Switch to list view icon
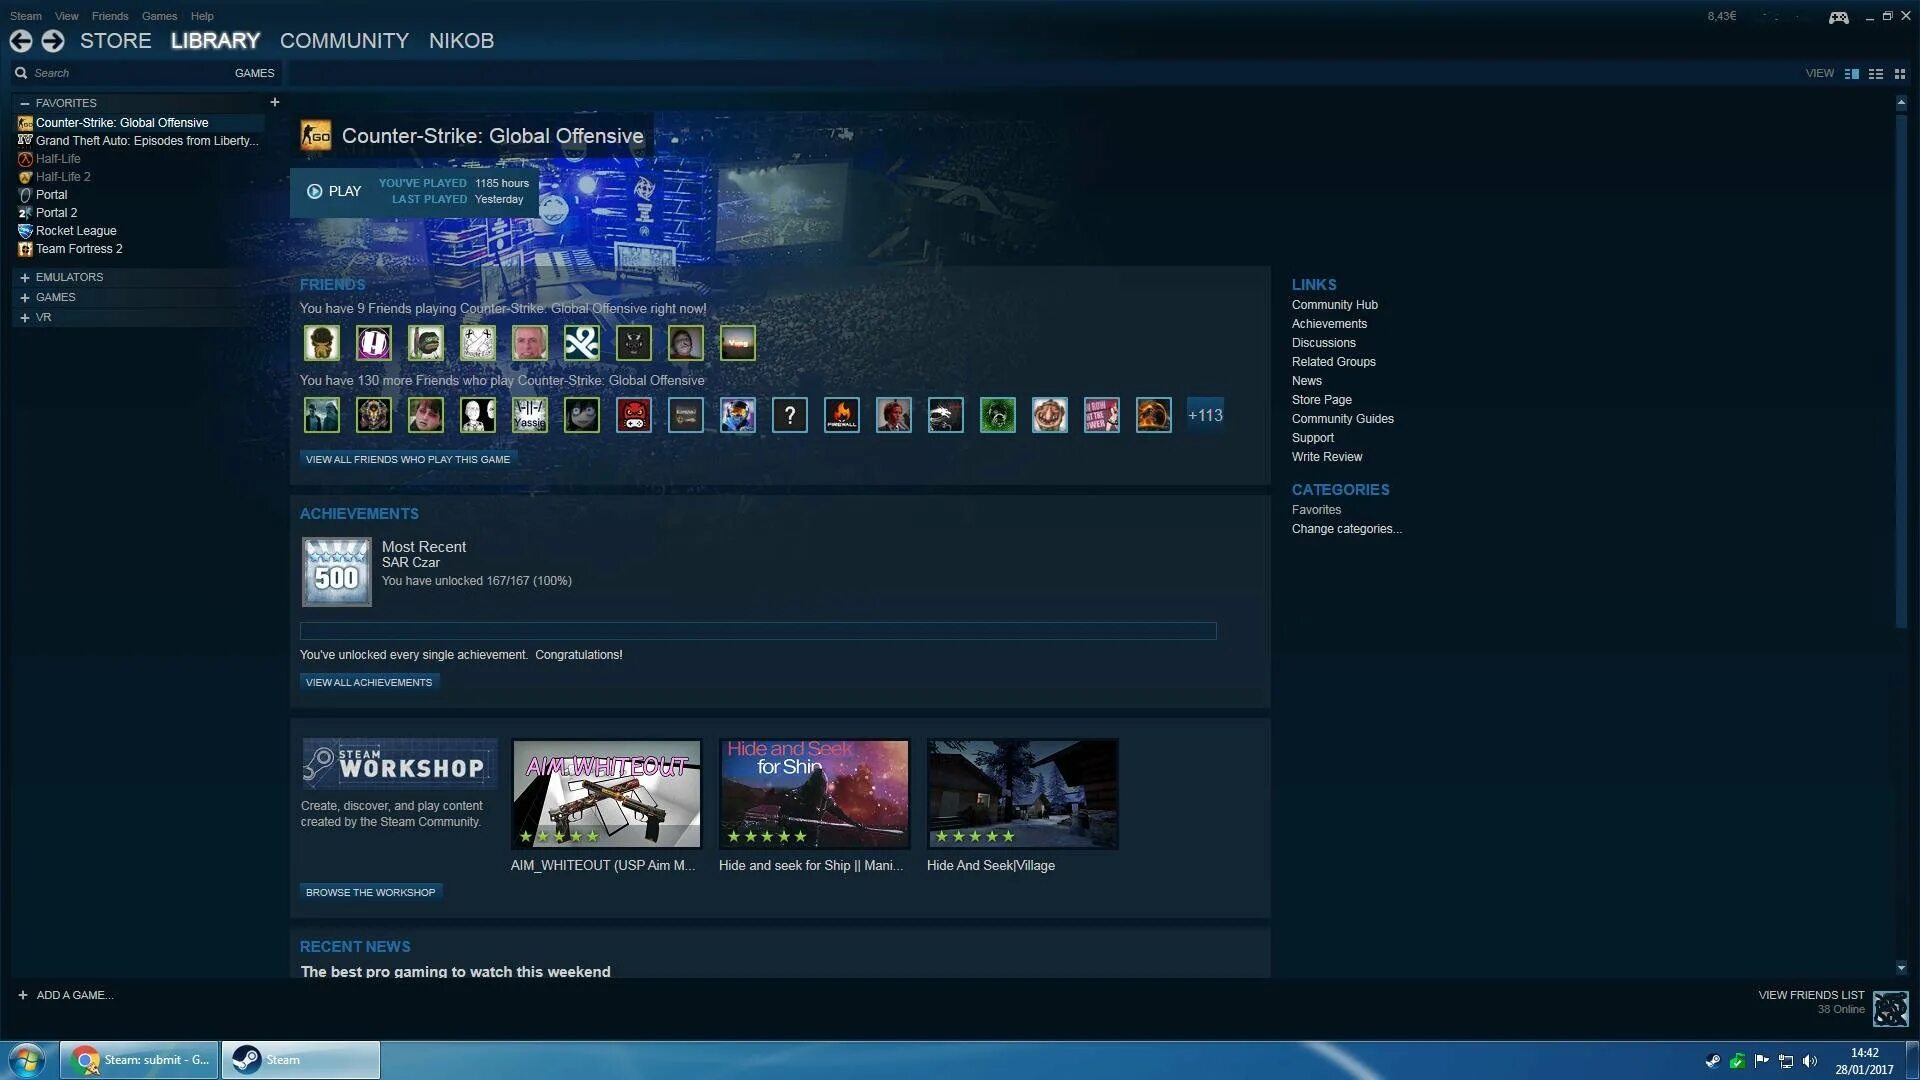 pyautogui.click(x=1876, y=73)
